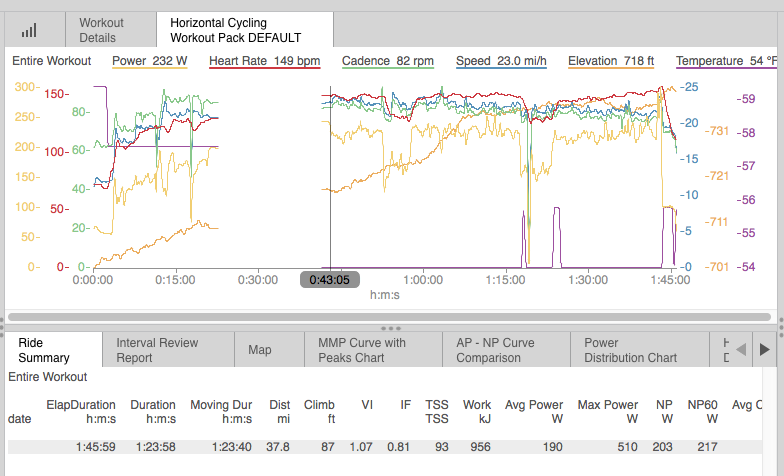Switch to the Map tab
784x476 pixels.
tap(270, 350)
